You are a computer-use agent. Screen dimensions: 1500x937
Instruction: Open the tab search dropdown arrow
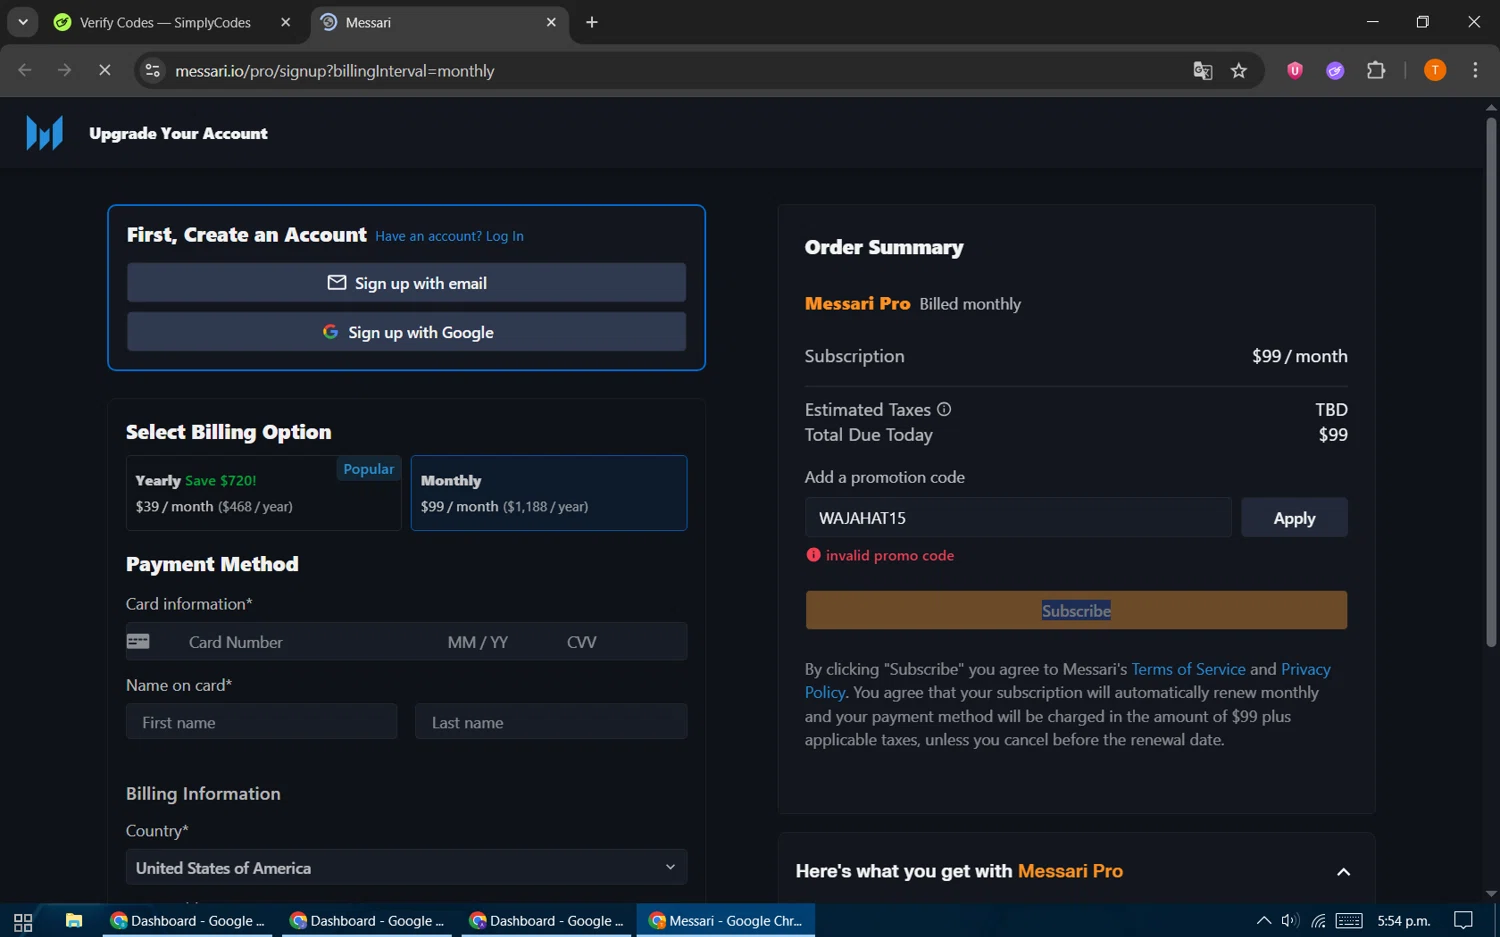point(22,22)
